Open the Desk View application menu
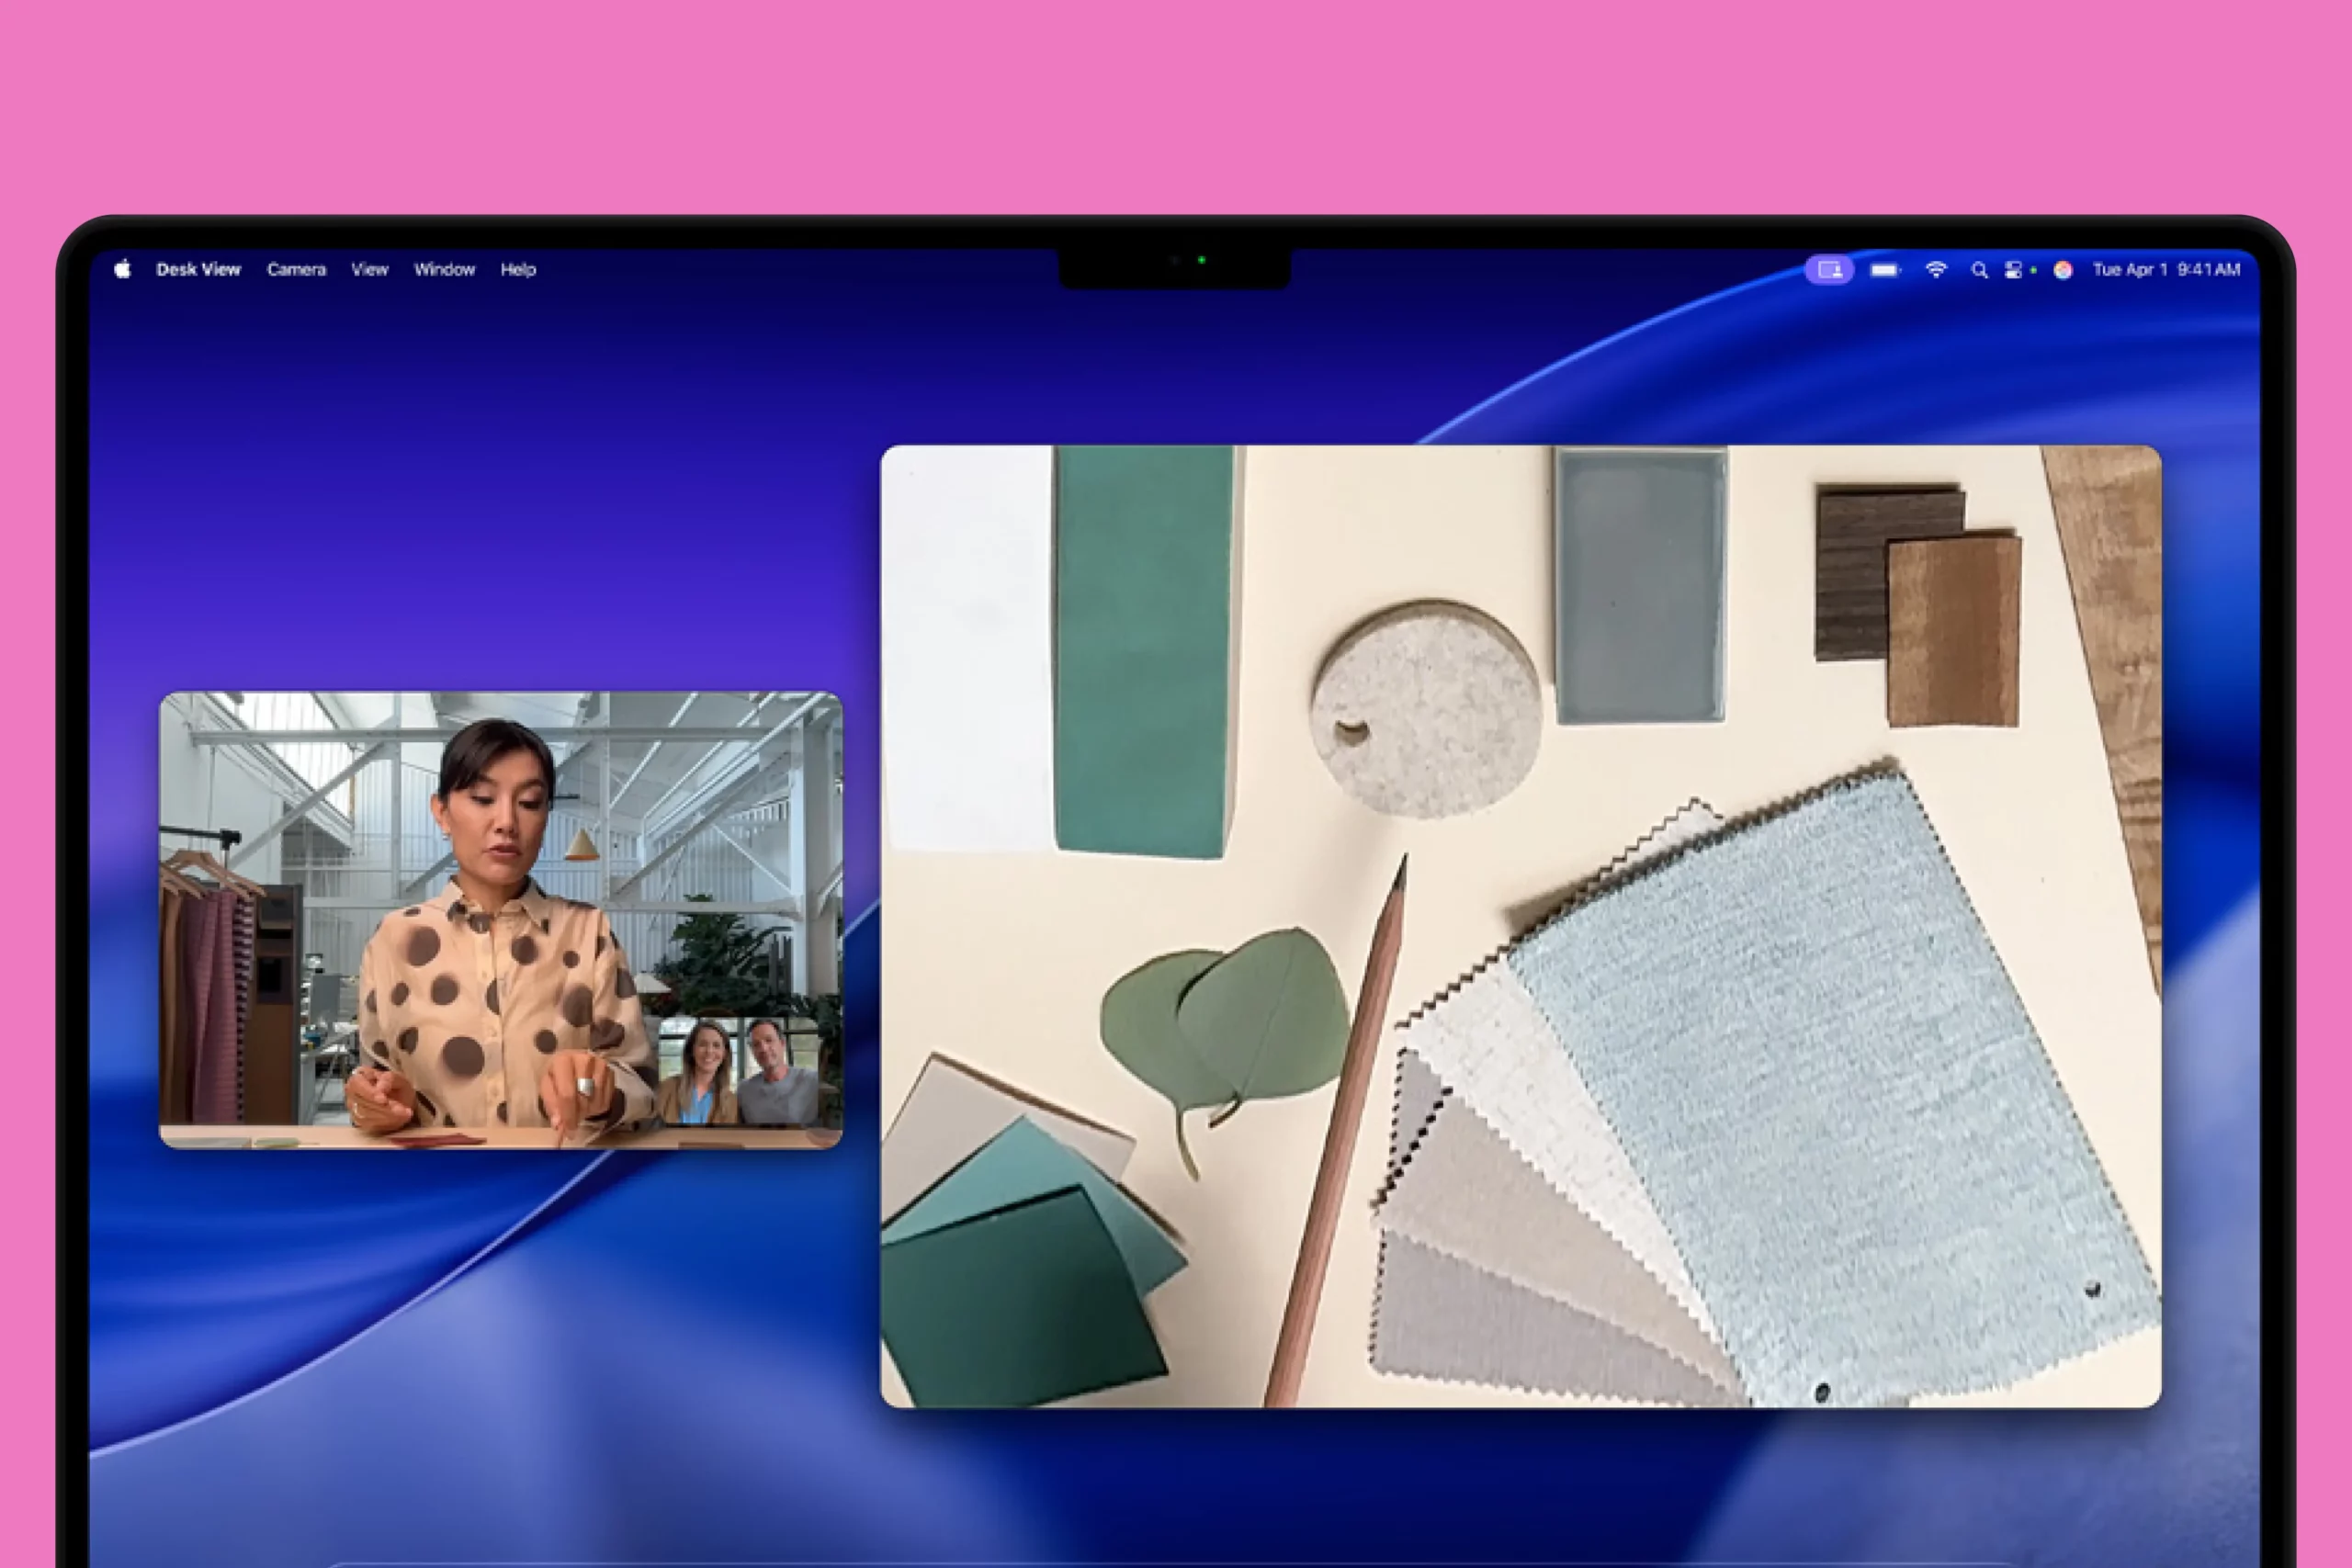The image size is (2352, 1568). pyautogui.click(x=198, y=269)
